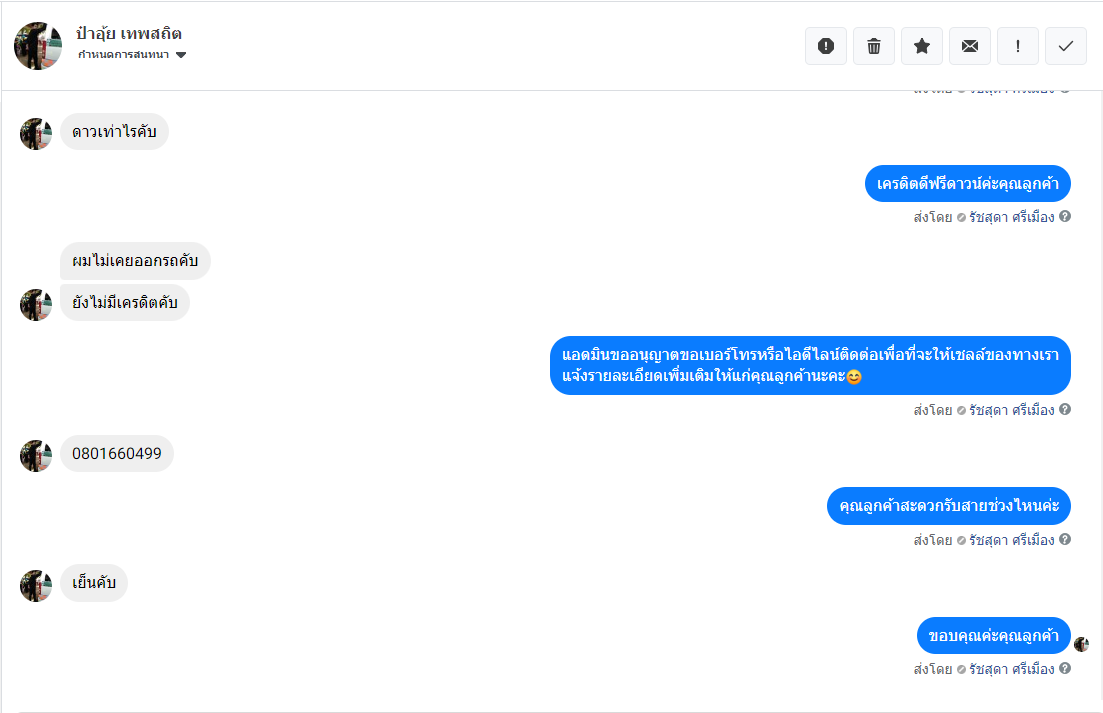Click the customer avatar beside 'ดาวเท่าไรคับ'

(36, 134)
